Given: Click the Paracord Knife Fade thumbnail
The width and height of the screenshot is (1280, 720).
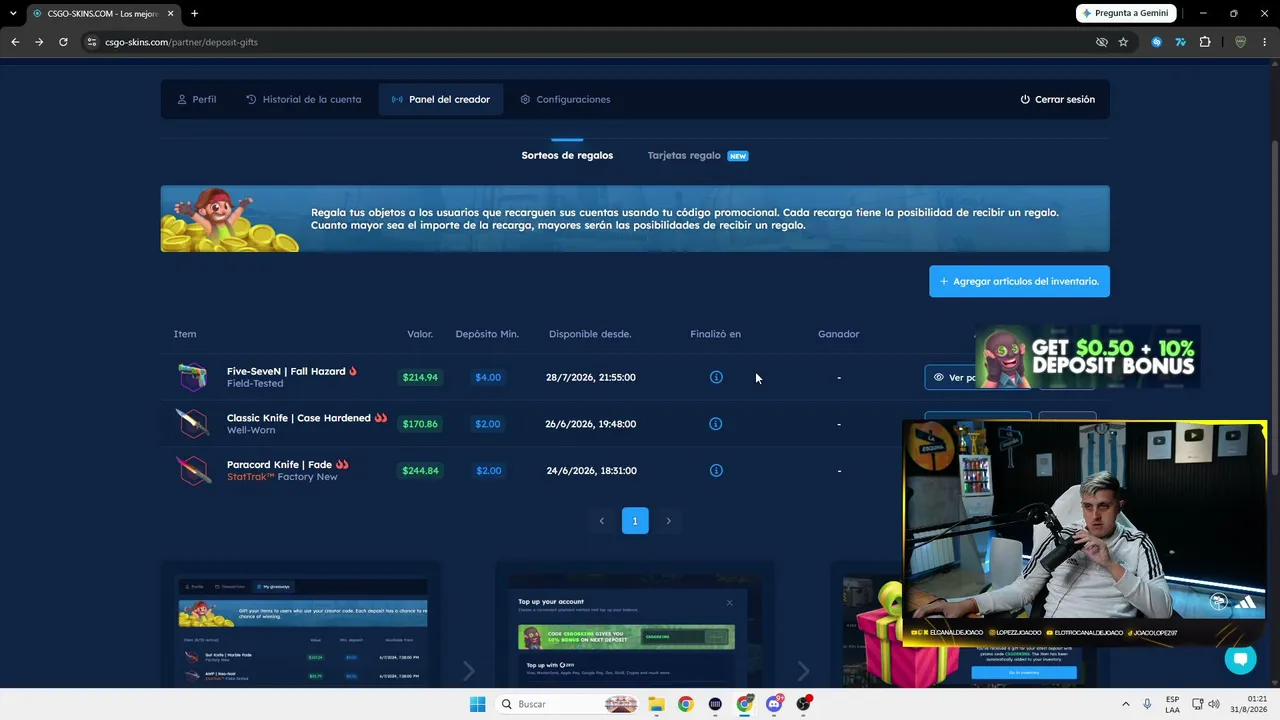Looking at the screenshot, I should click(x=192, y=470).
